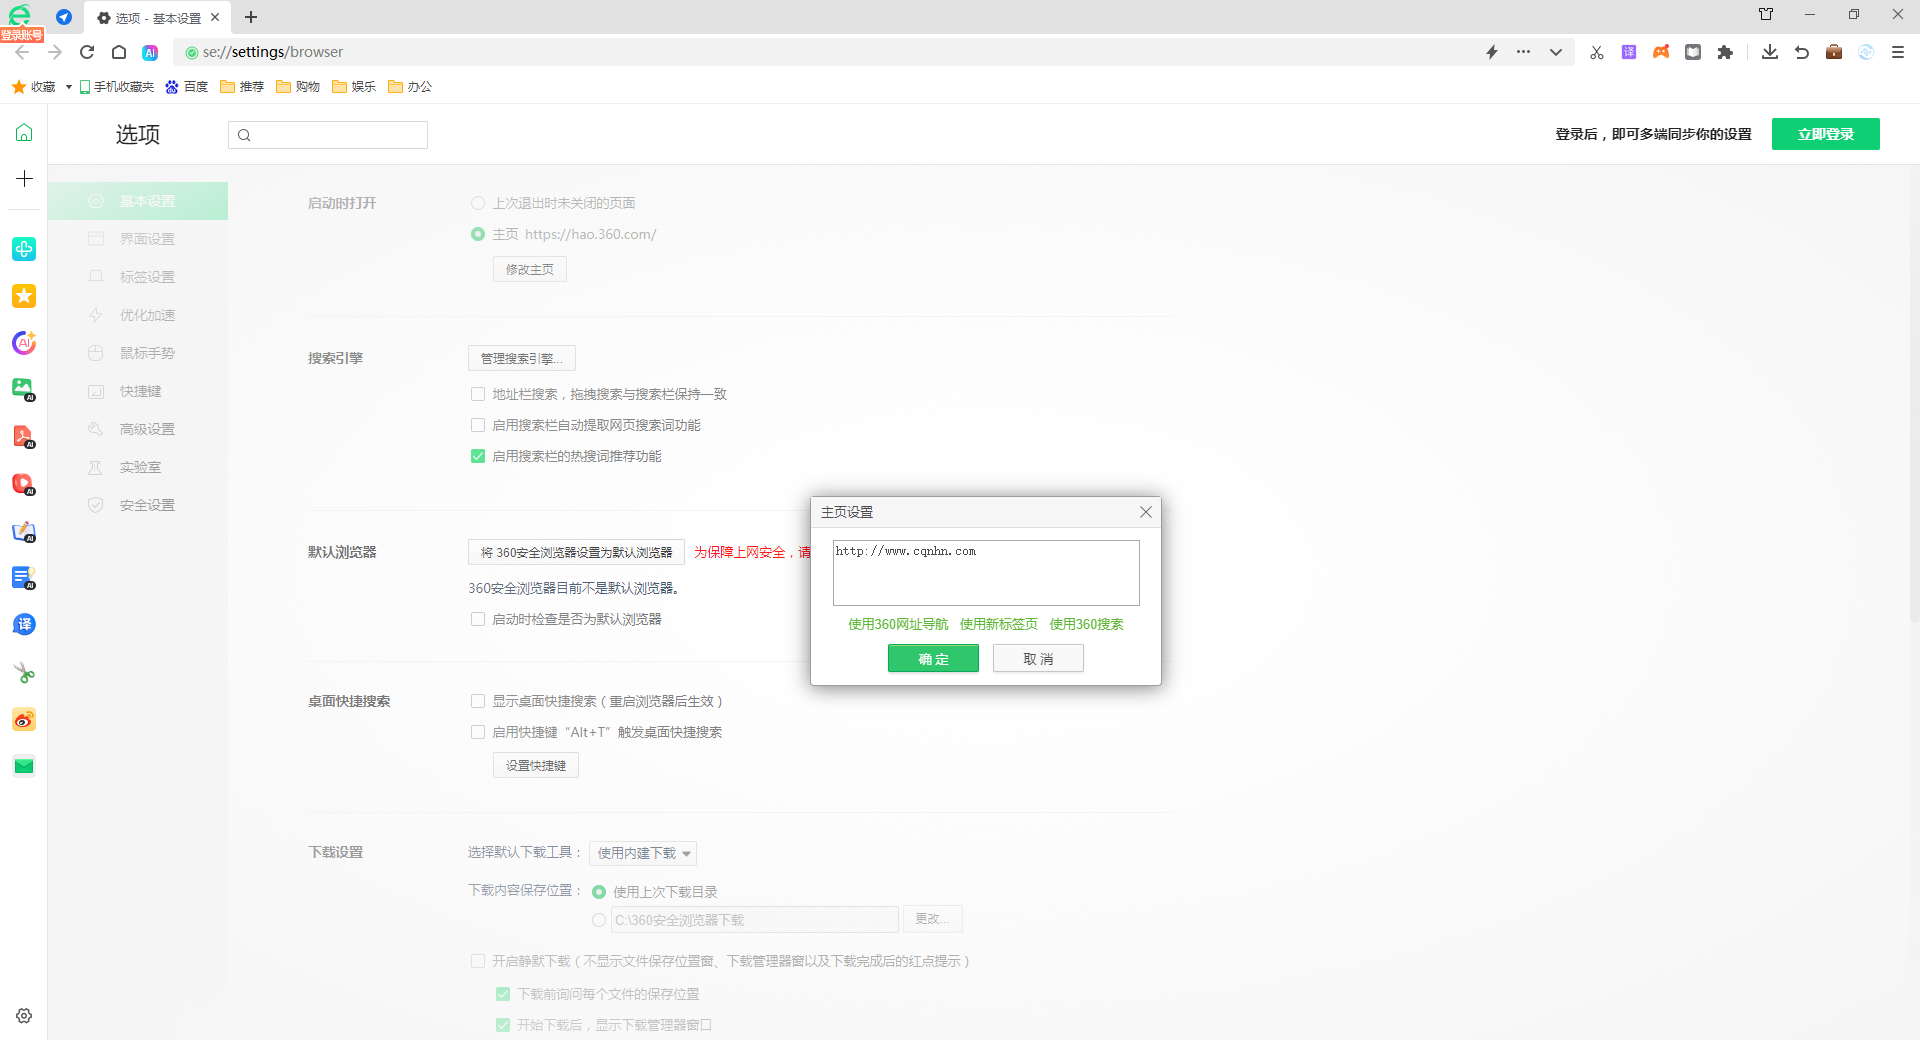
Task: Open the 娱乐 bookmarks folder
Action: click(x=354, y=87)
